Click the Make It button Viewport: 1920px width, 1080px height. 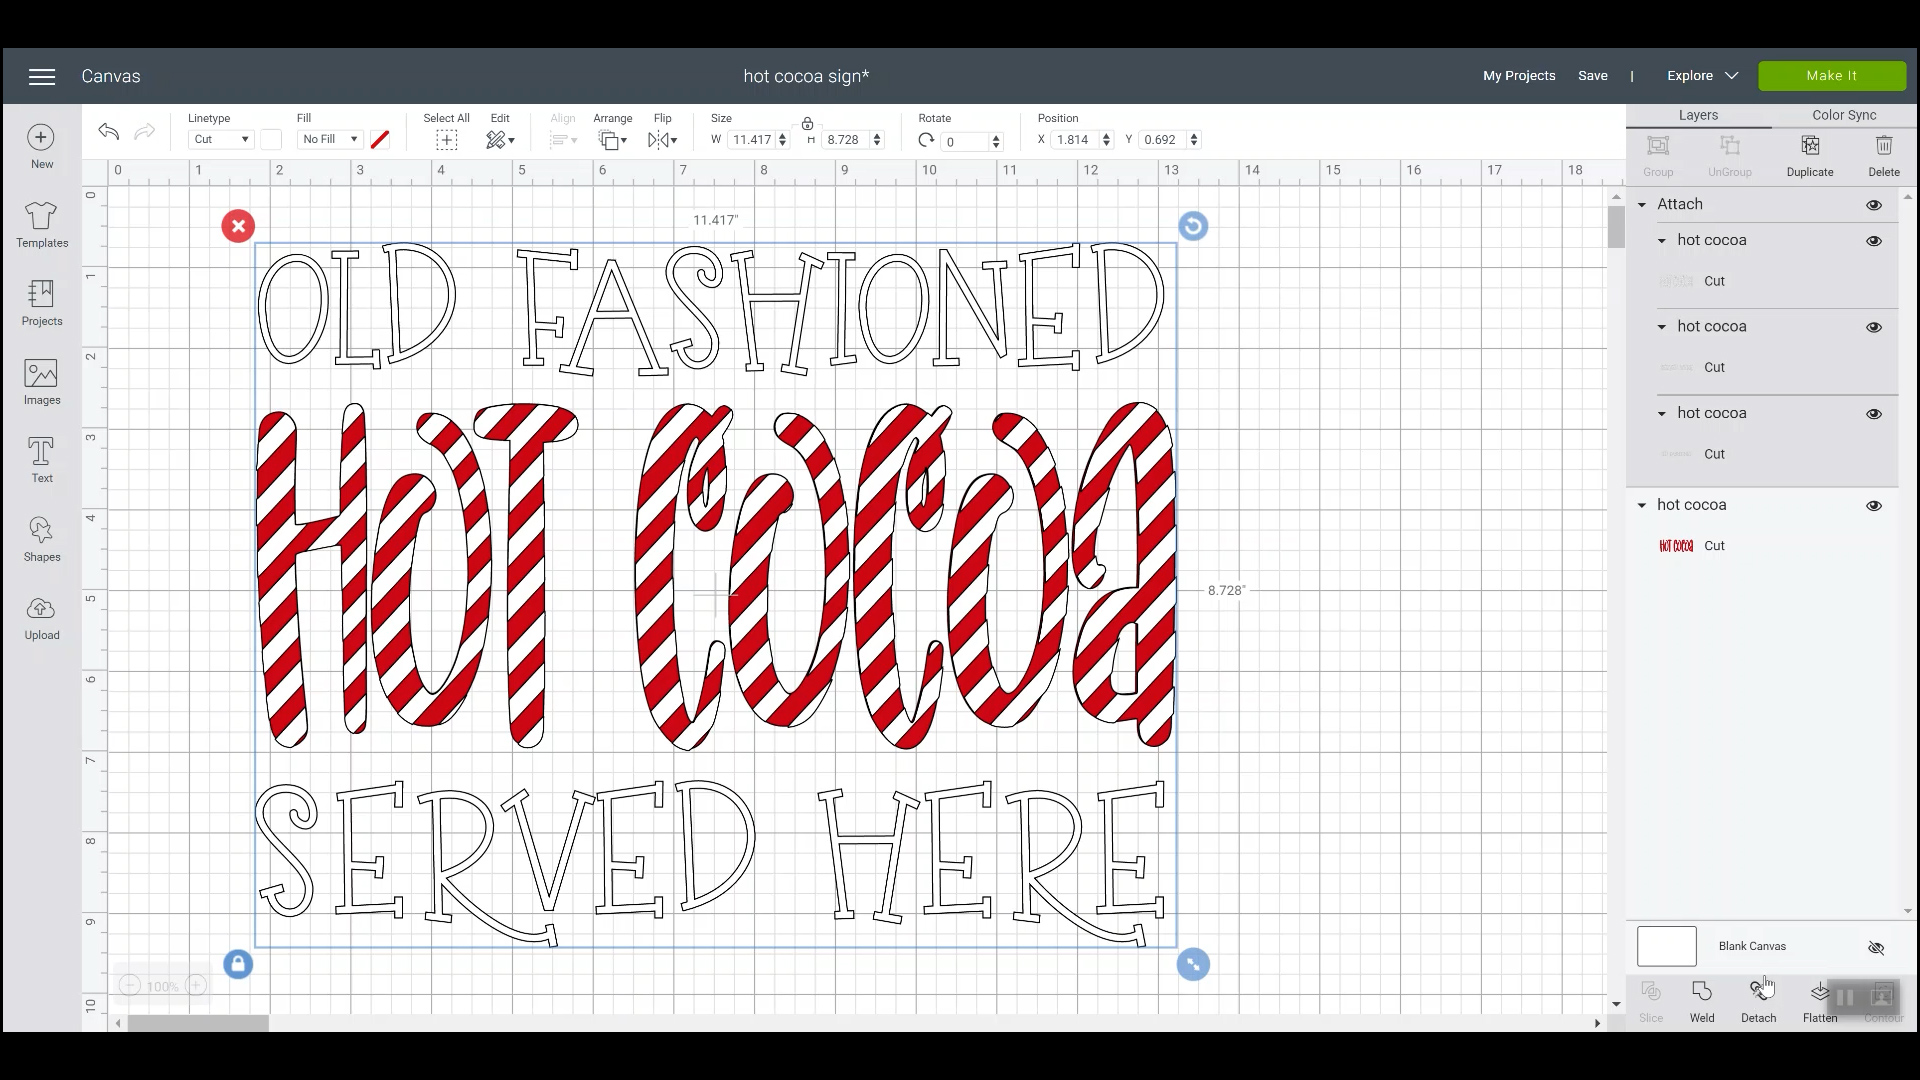[x=1832, y=75]
